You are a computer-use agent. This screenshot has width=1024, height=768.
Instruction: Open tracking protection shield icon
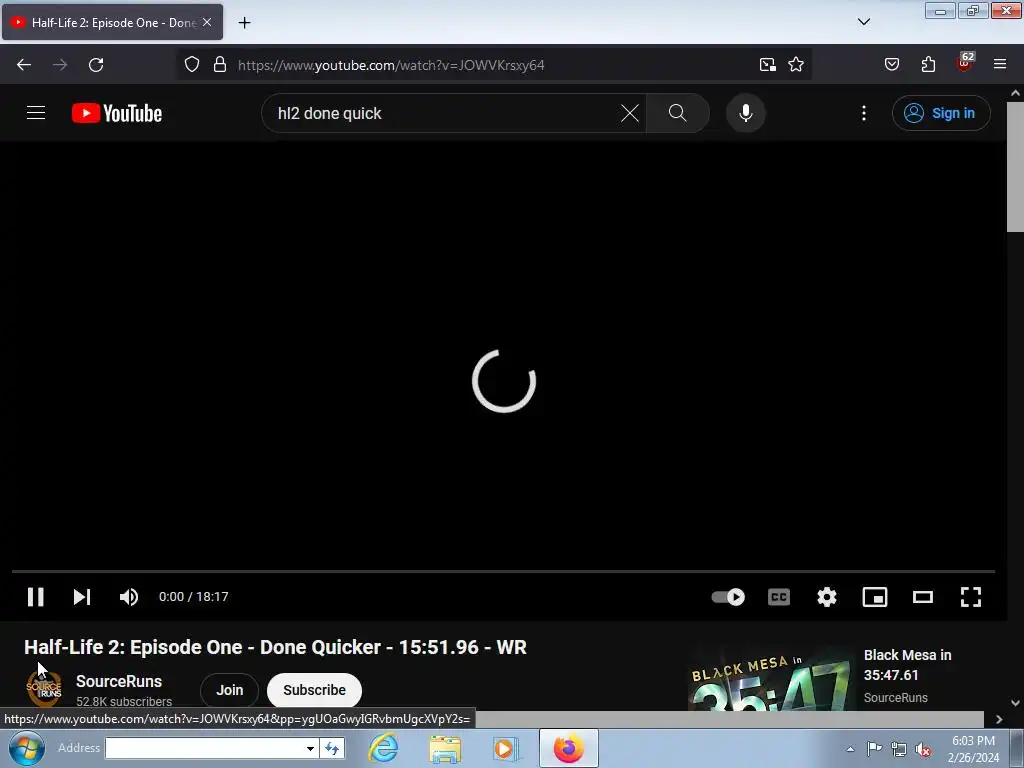(191, 65)
